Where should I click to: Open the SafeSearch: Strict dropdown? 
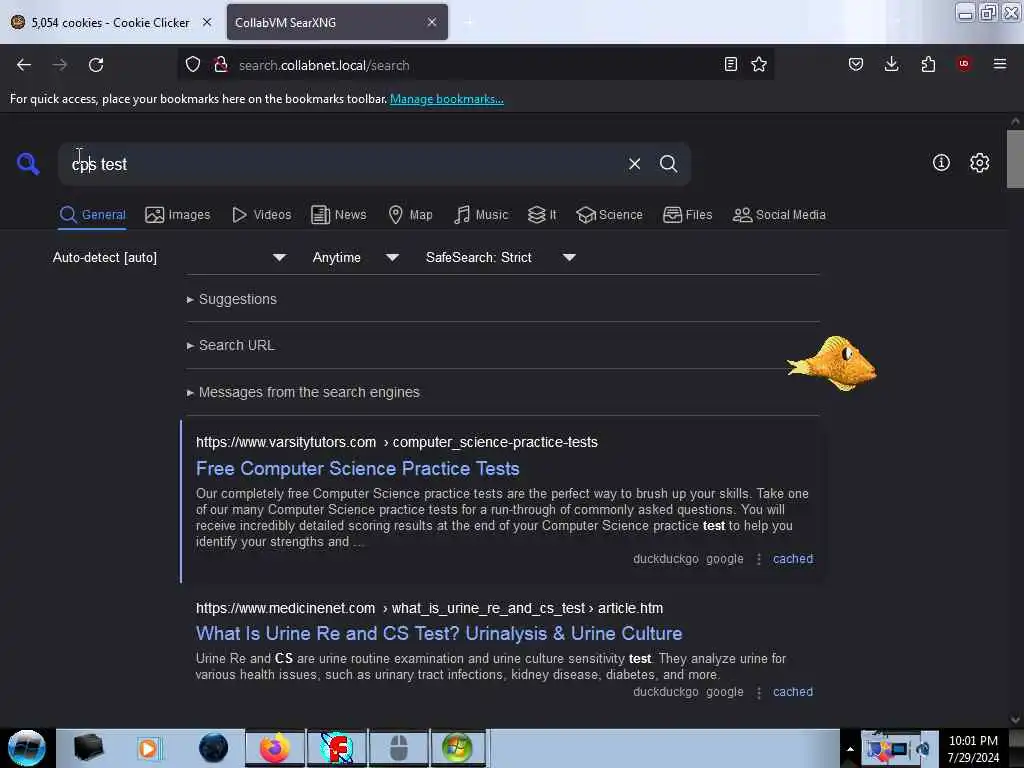[501, 257]
